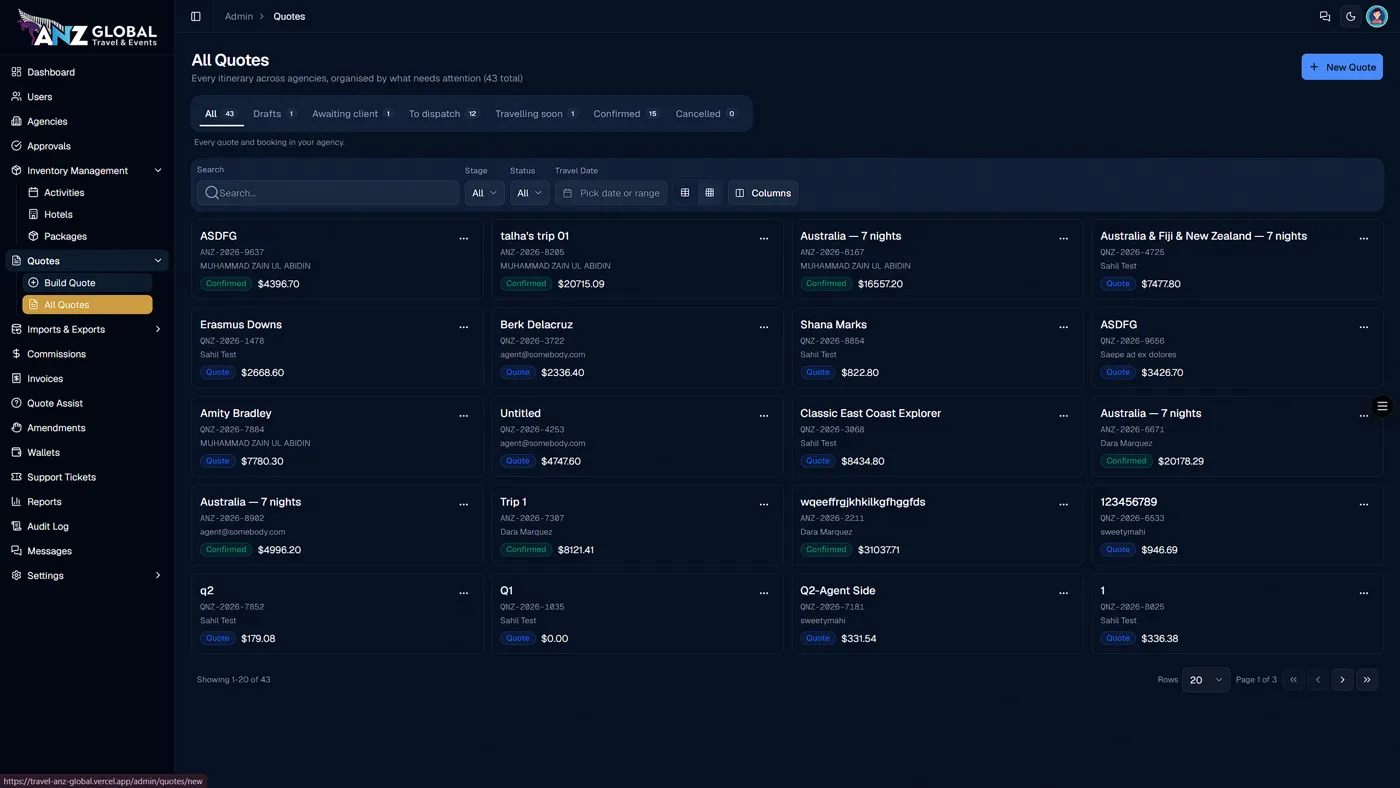The image size is (1400, 788).
Task: Toggle the sidebar collapse icon
Action: tap(195, 16)
